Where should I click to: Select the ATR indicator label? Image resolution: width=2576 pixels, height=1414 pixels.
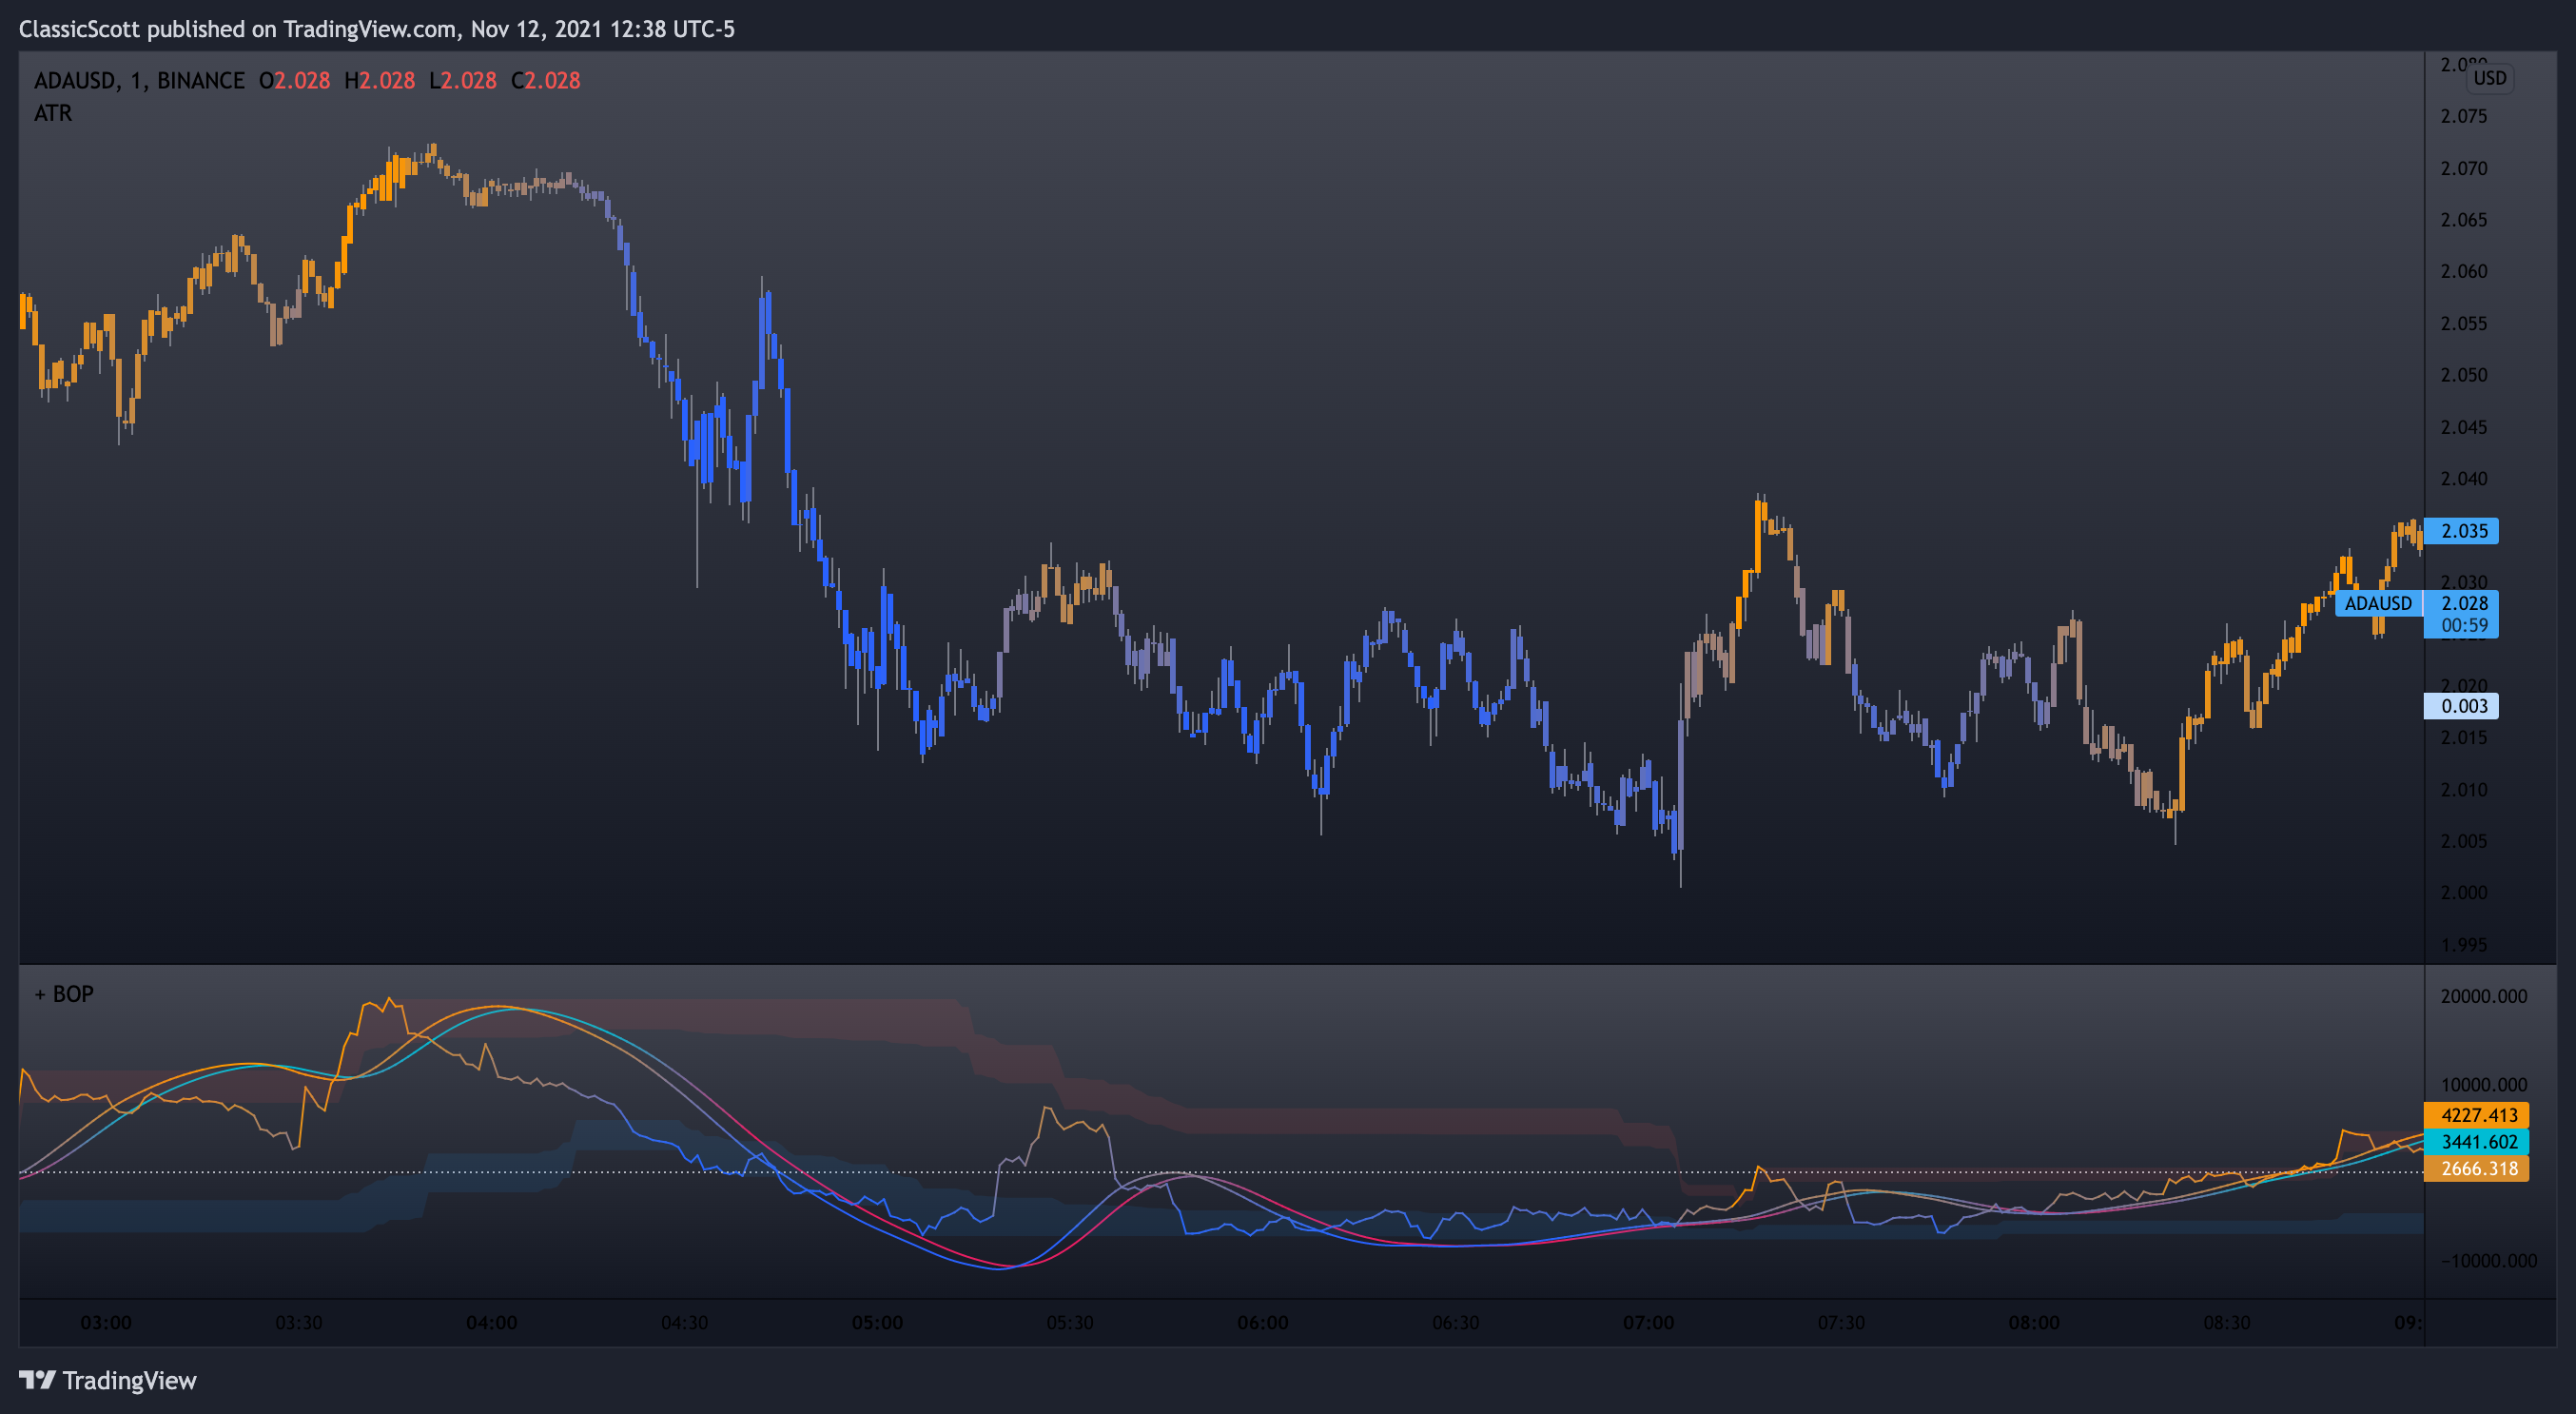[53, 113]
